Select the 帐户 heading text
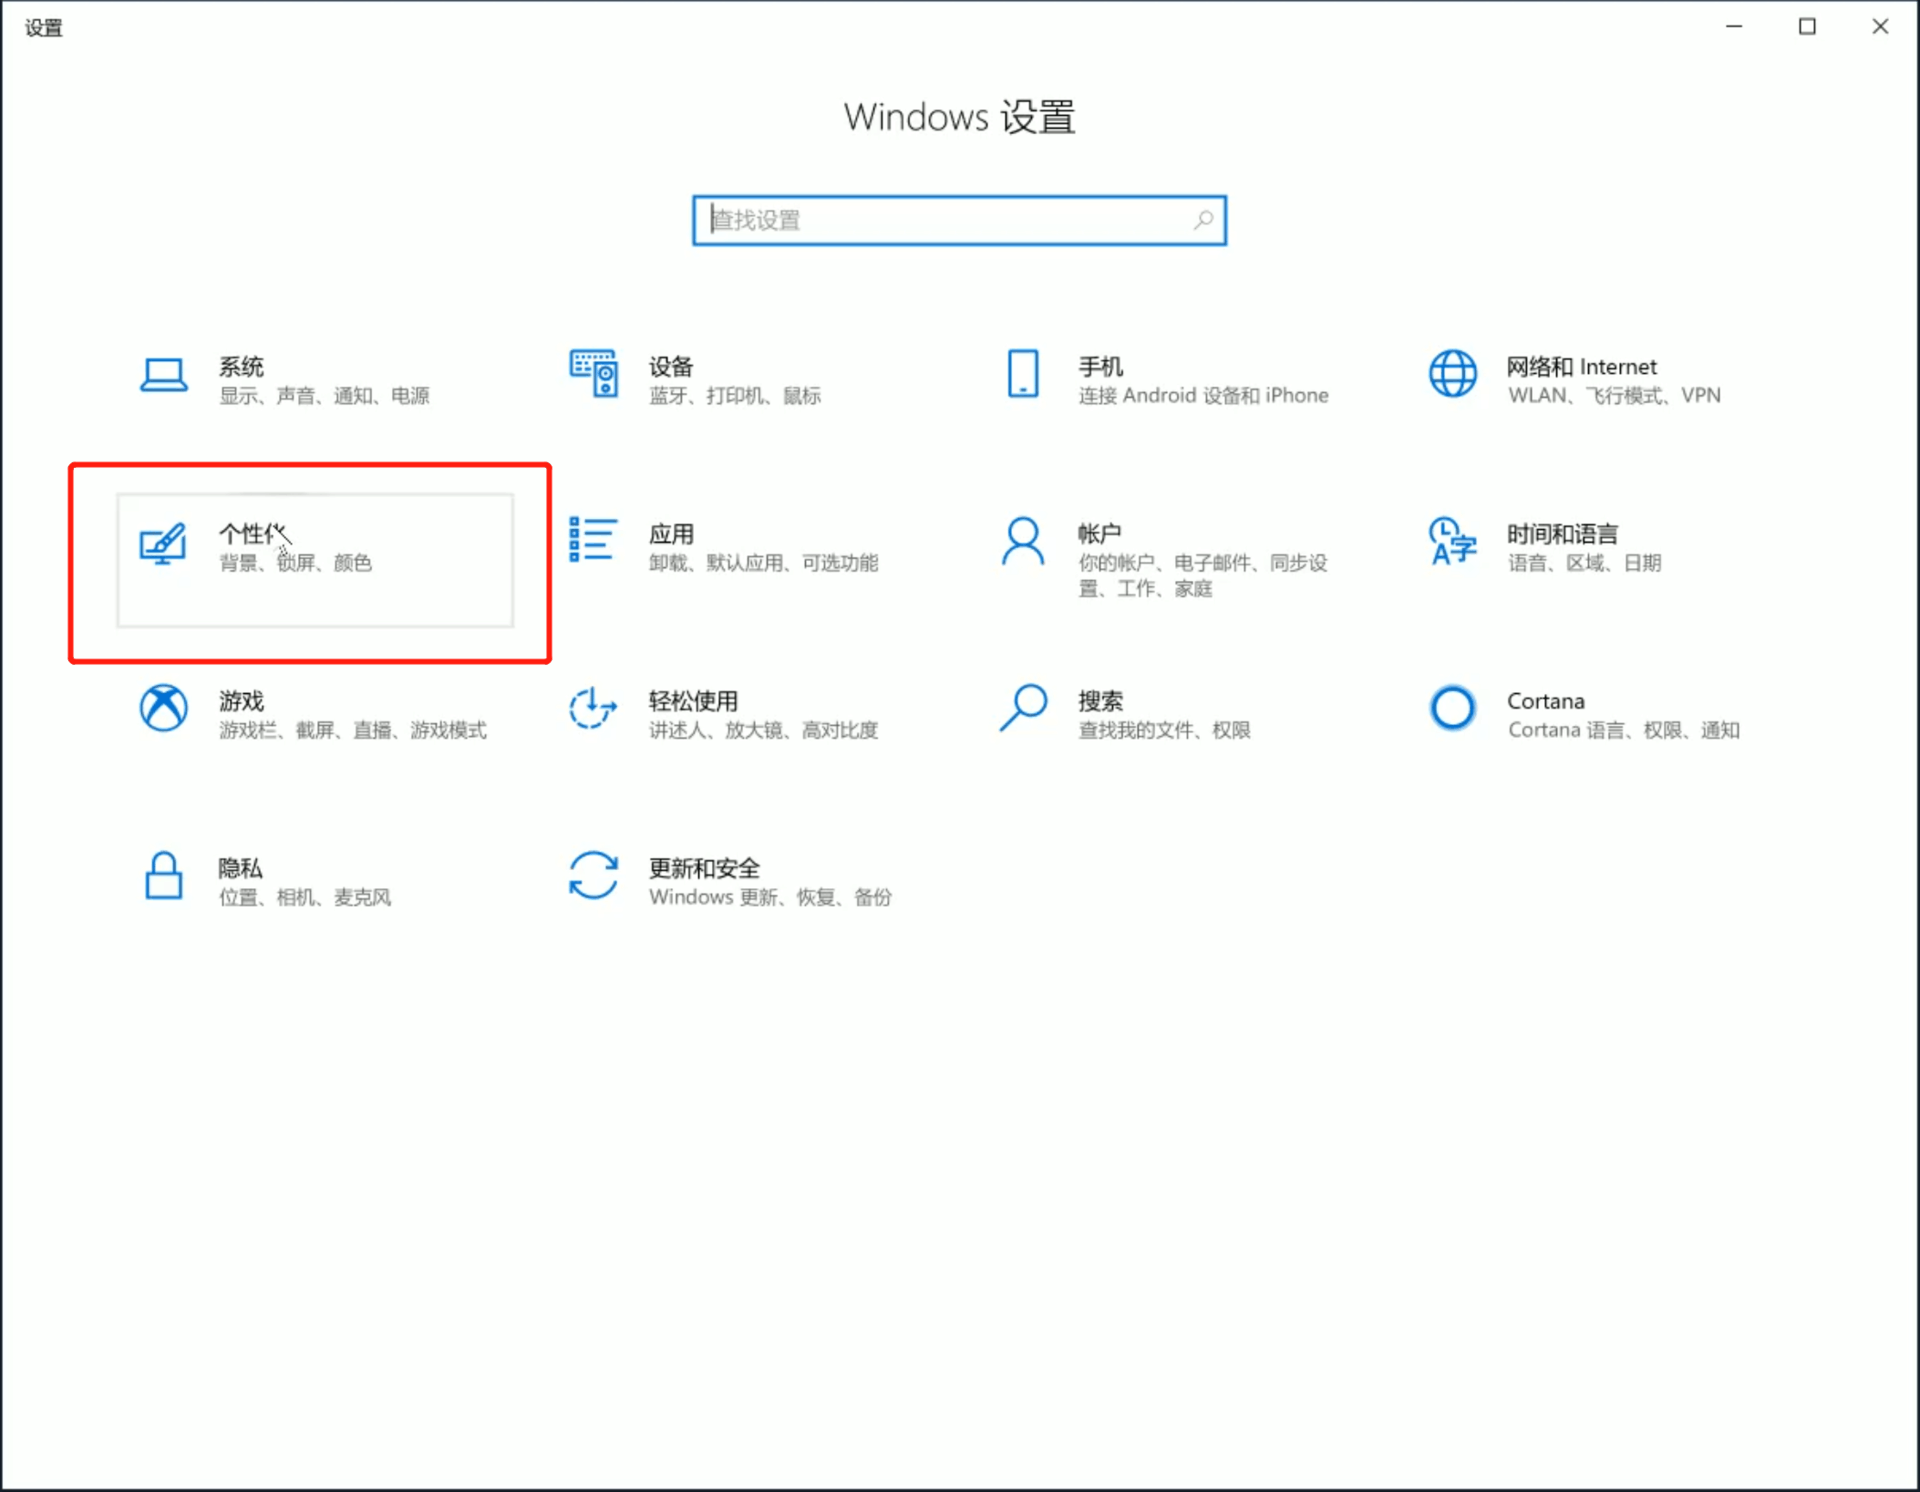Image resolution: width=1920 pixels, height=1492 pixels. 1099,534
